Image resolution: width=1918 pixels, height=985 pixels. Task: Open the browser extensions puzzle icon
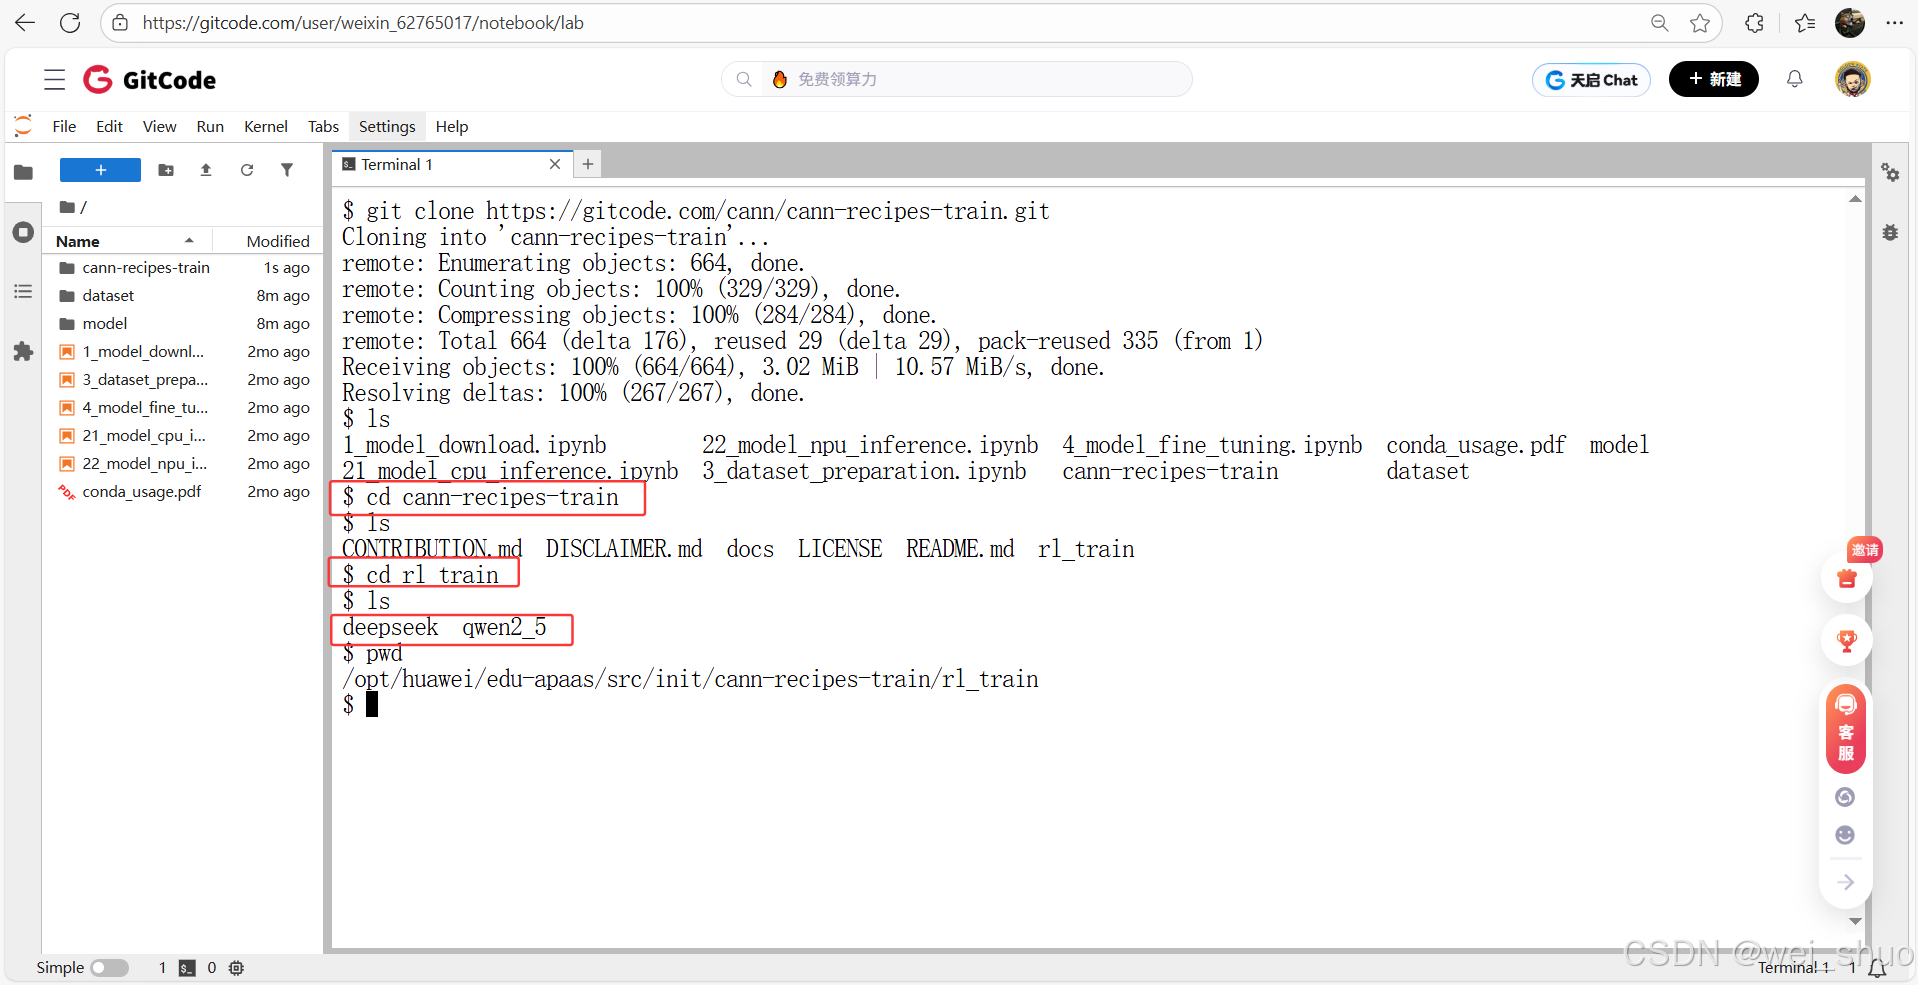pos(1755,23)
